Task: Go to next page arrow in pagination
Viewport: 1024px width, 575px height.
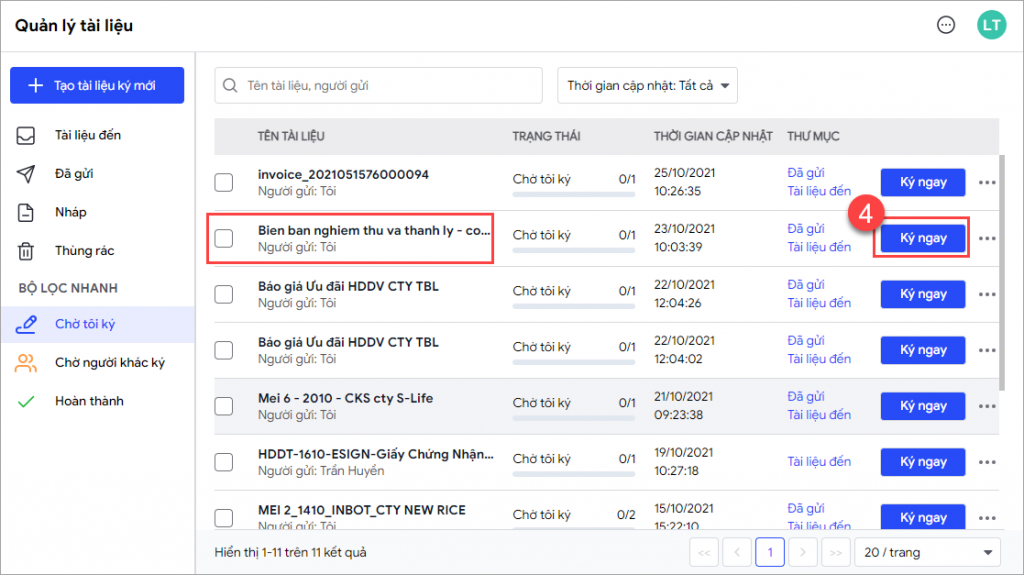Action: 802,552
